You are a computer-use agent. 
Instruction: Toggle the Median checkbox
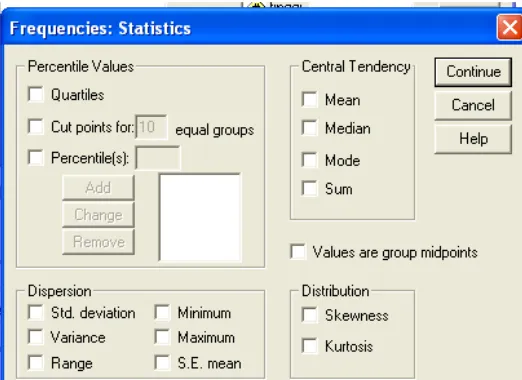(309, 128)
